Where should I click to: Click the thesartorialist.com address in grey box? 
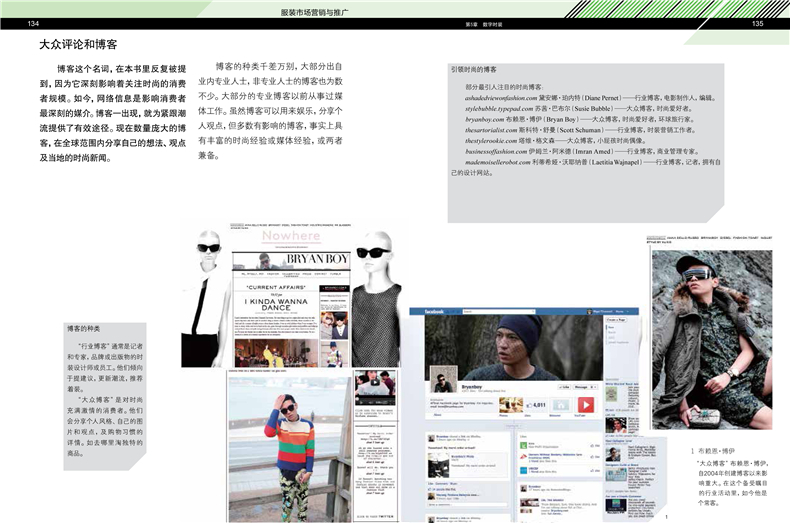point(490,130)
